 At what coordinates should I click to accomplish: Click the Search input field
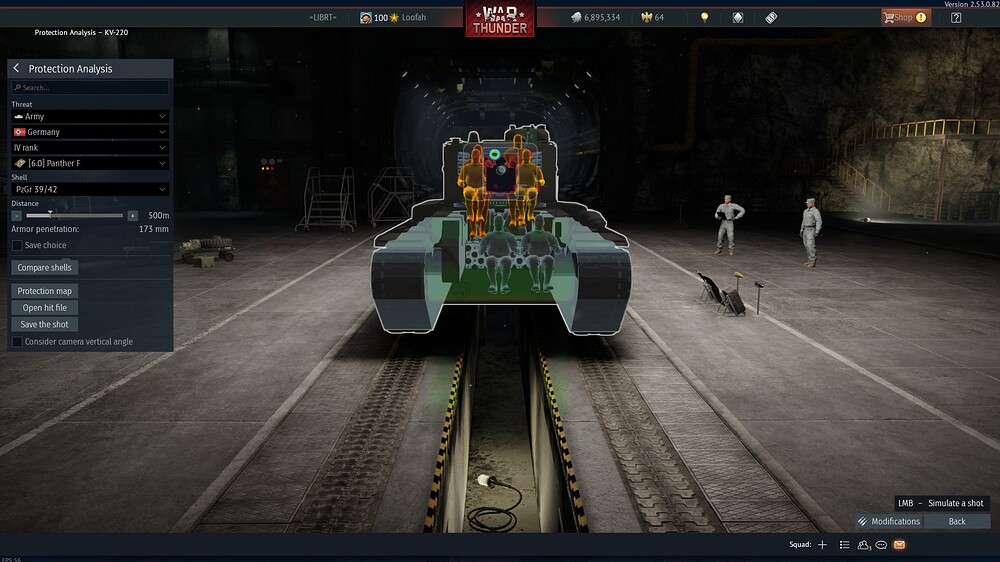[90, 88]
